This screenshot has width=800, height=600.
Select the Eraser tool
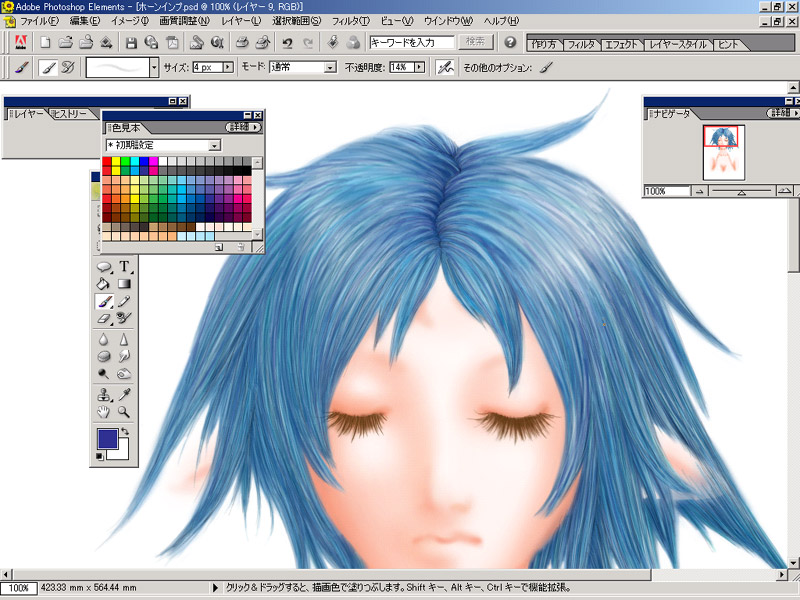[x=104, y=319]
